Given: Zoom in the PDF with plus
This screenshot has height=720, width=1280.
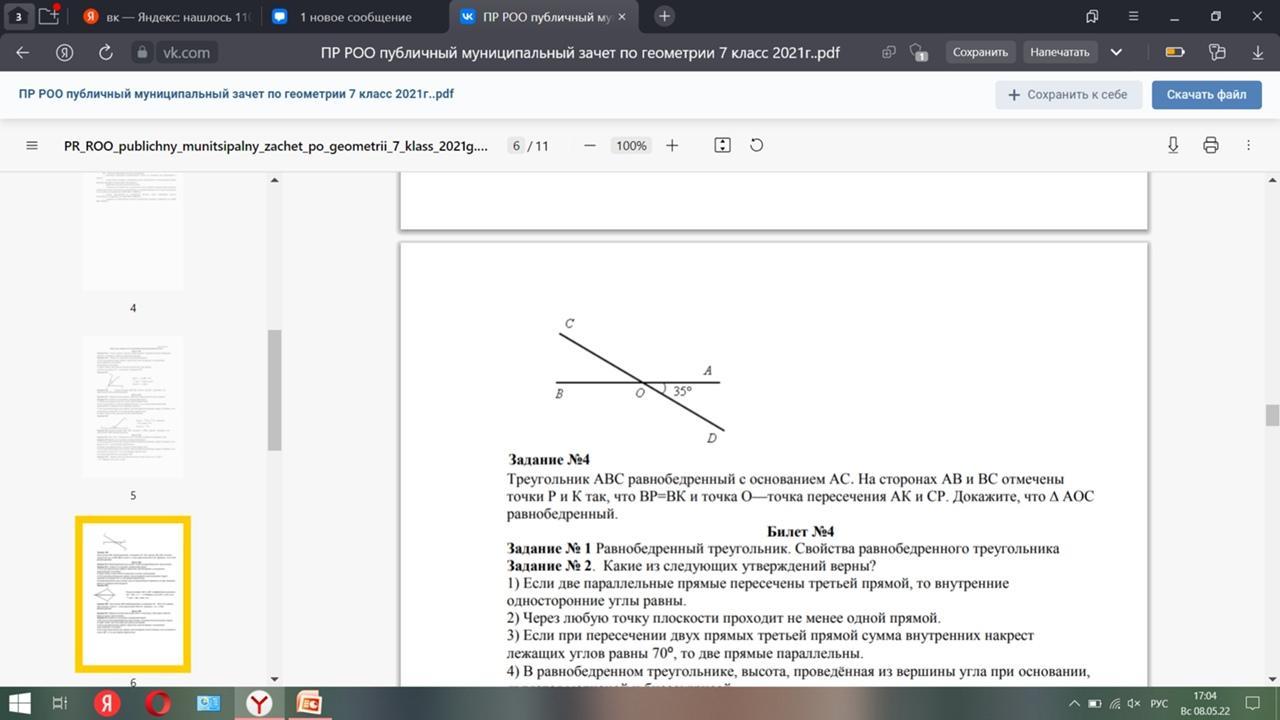Looking at the screenshot, I should click(x=672, y=145).
